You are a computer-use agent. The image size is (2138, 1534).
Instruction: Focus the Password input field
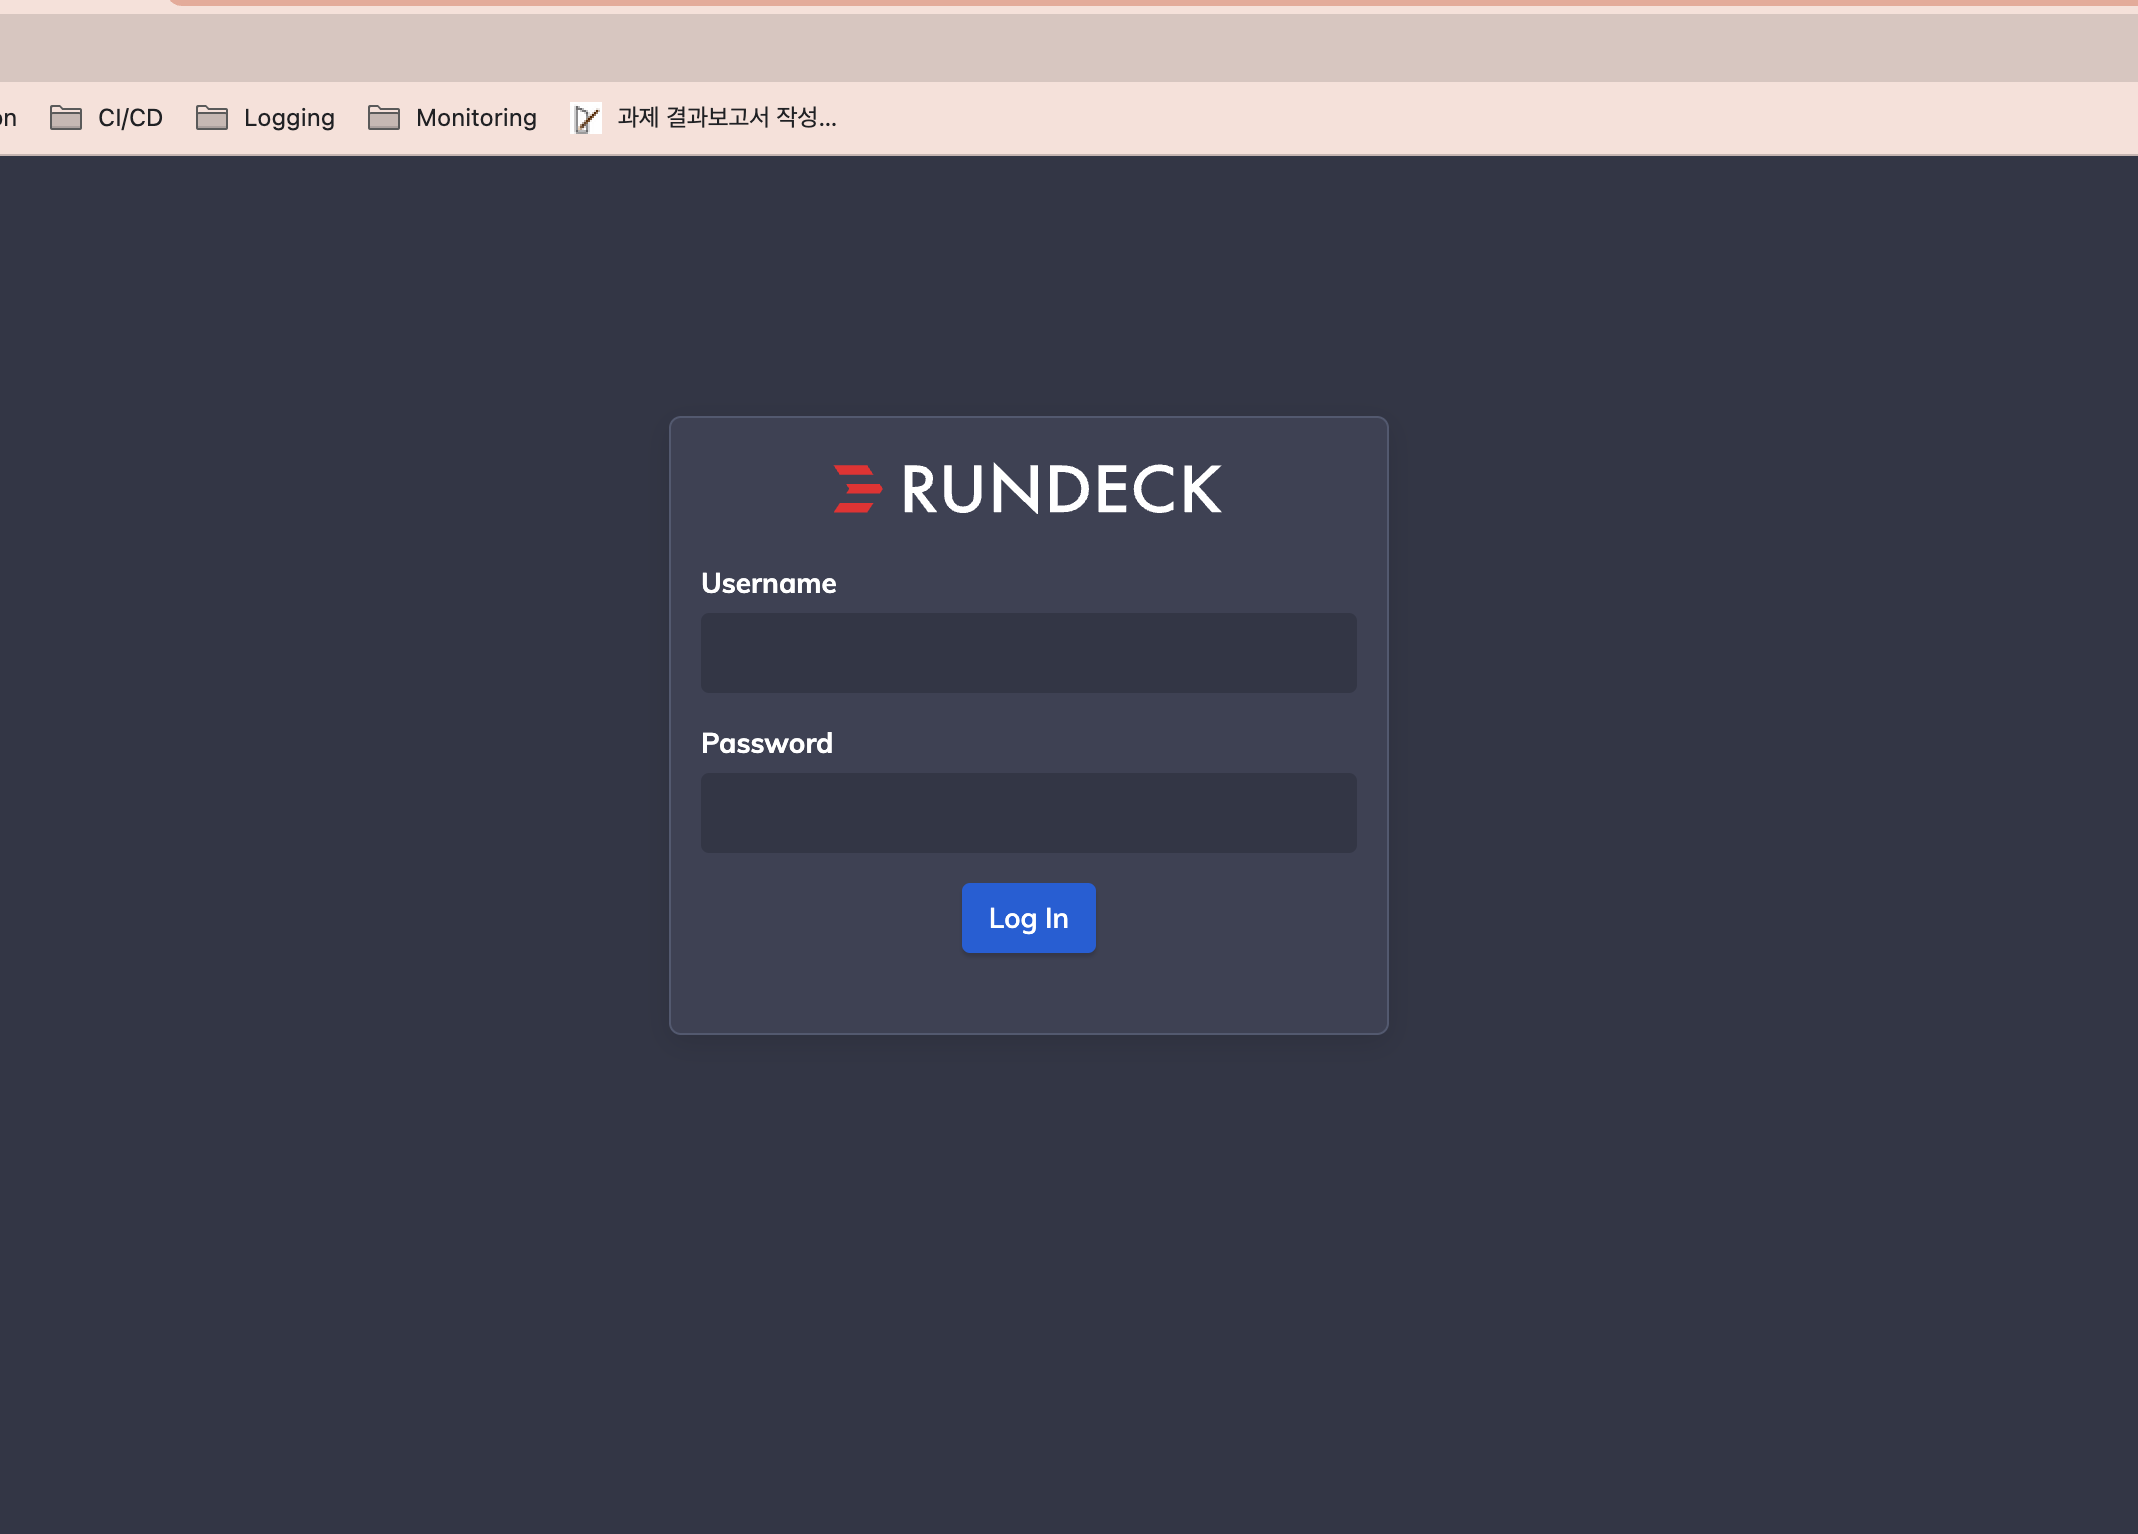[1028, 813]
